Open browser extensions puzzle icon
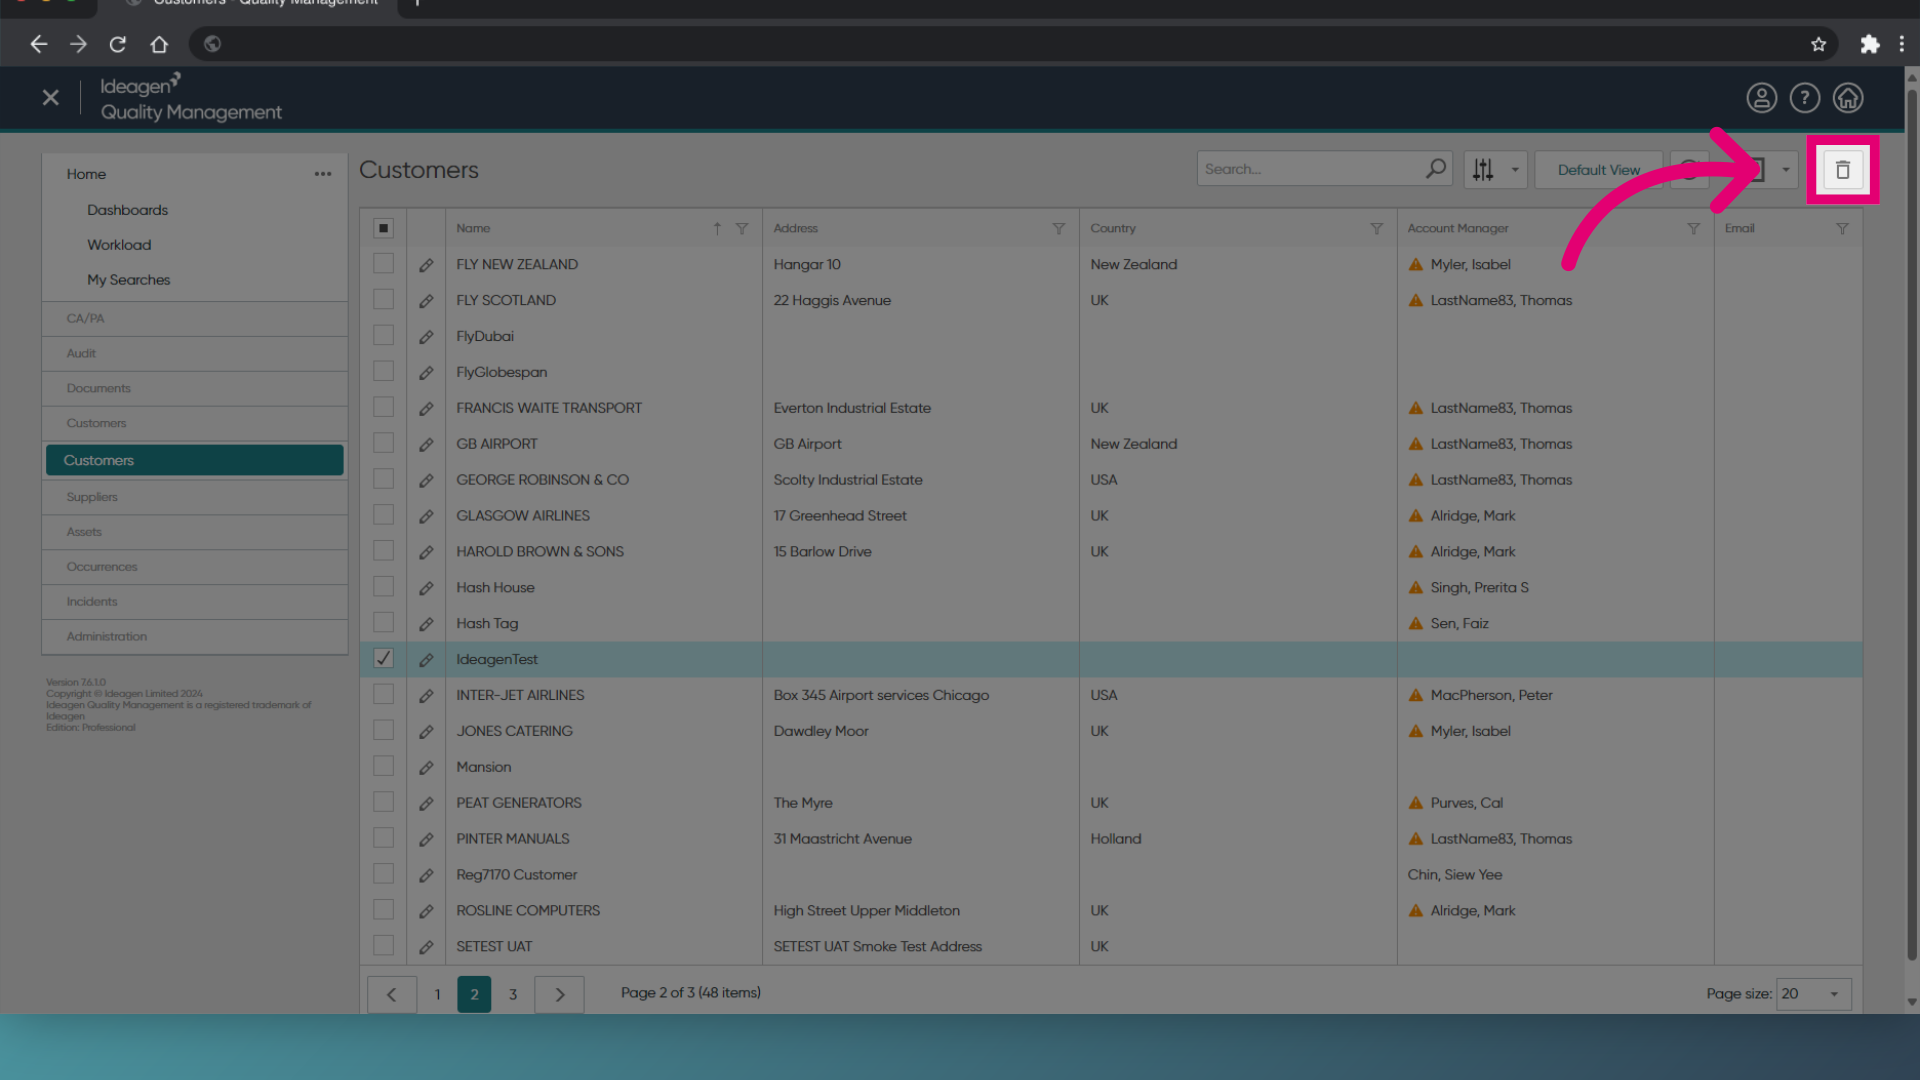1920x1080 pixels. [x=1869, y=44]
